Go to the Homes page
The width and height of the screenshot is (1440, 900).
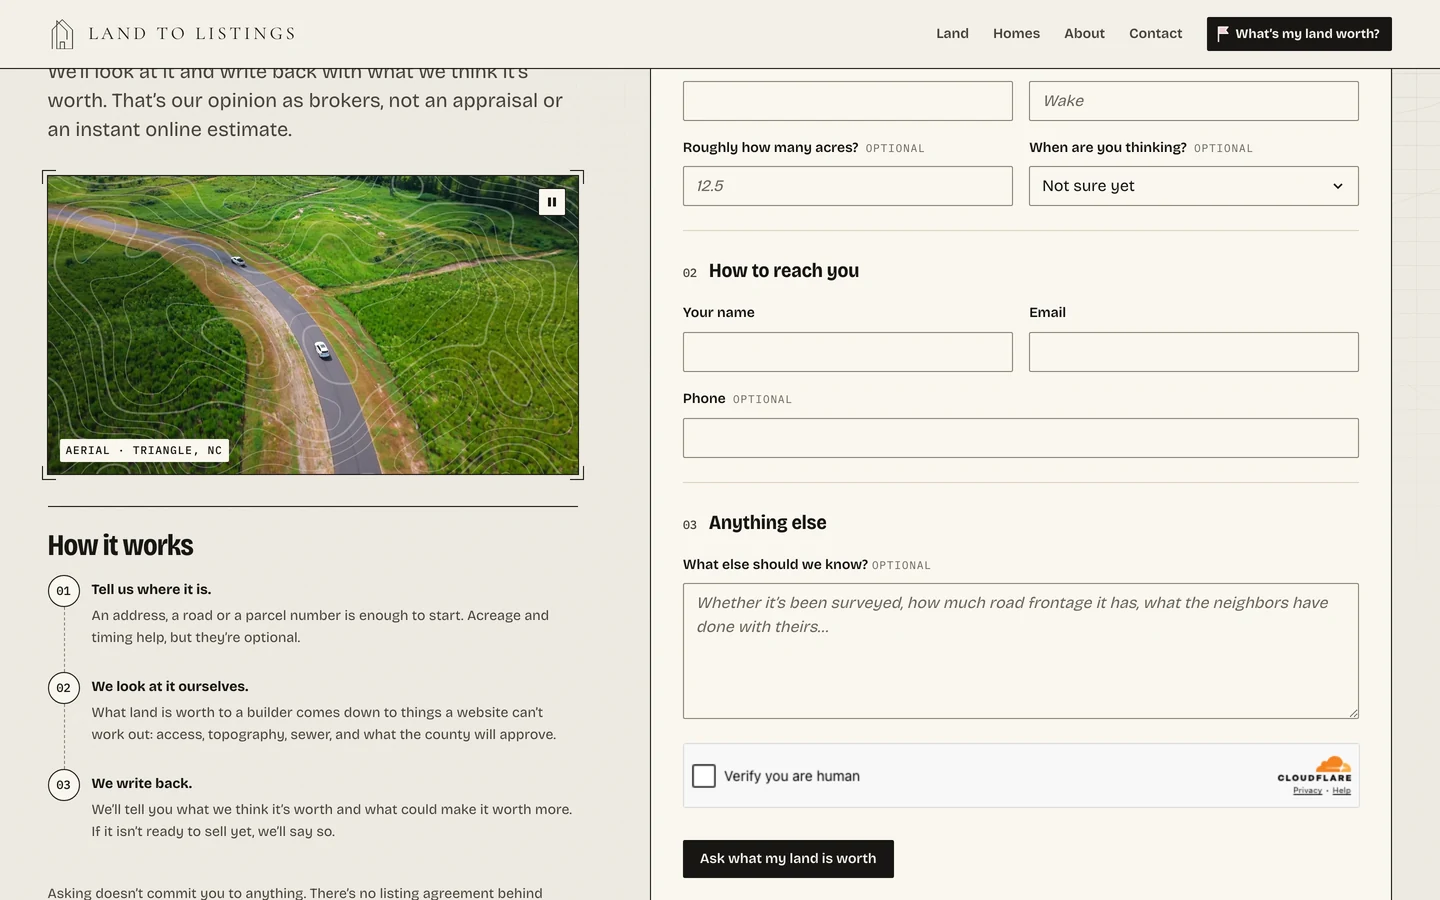point(1016,34)
